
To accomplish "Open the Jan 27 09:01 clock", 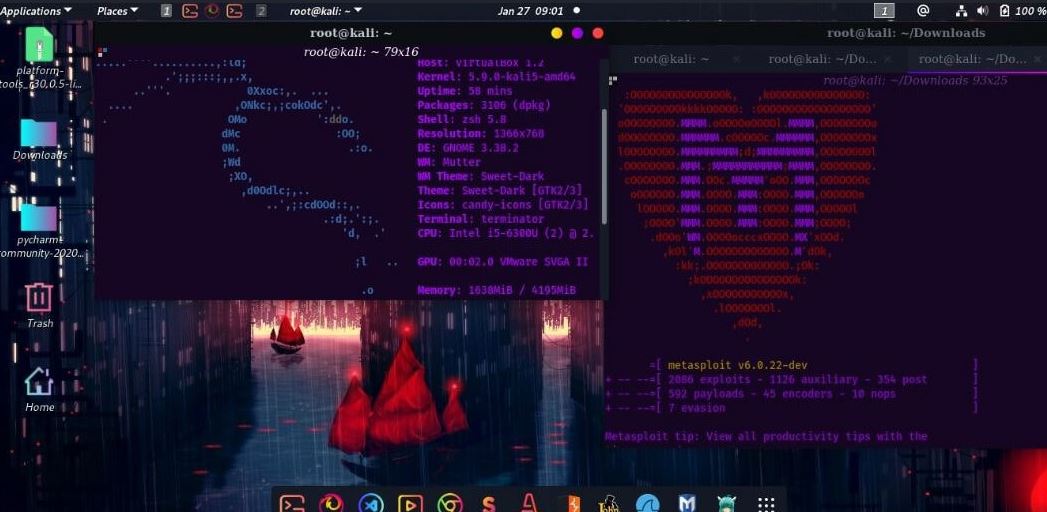I will tap(531, 11).
